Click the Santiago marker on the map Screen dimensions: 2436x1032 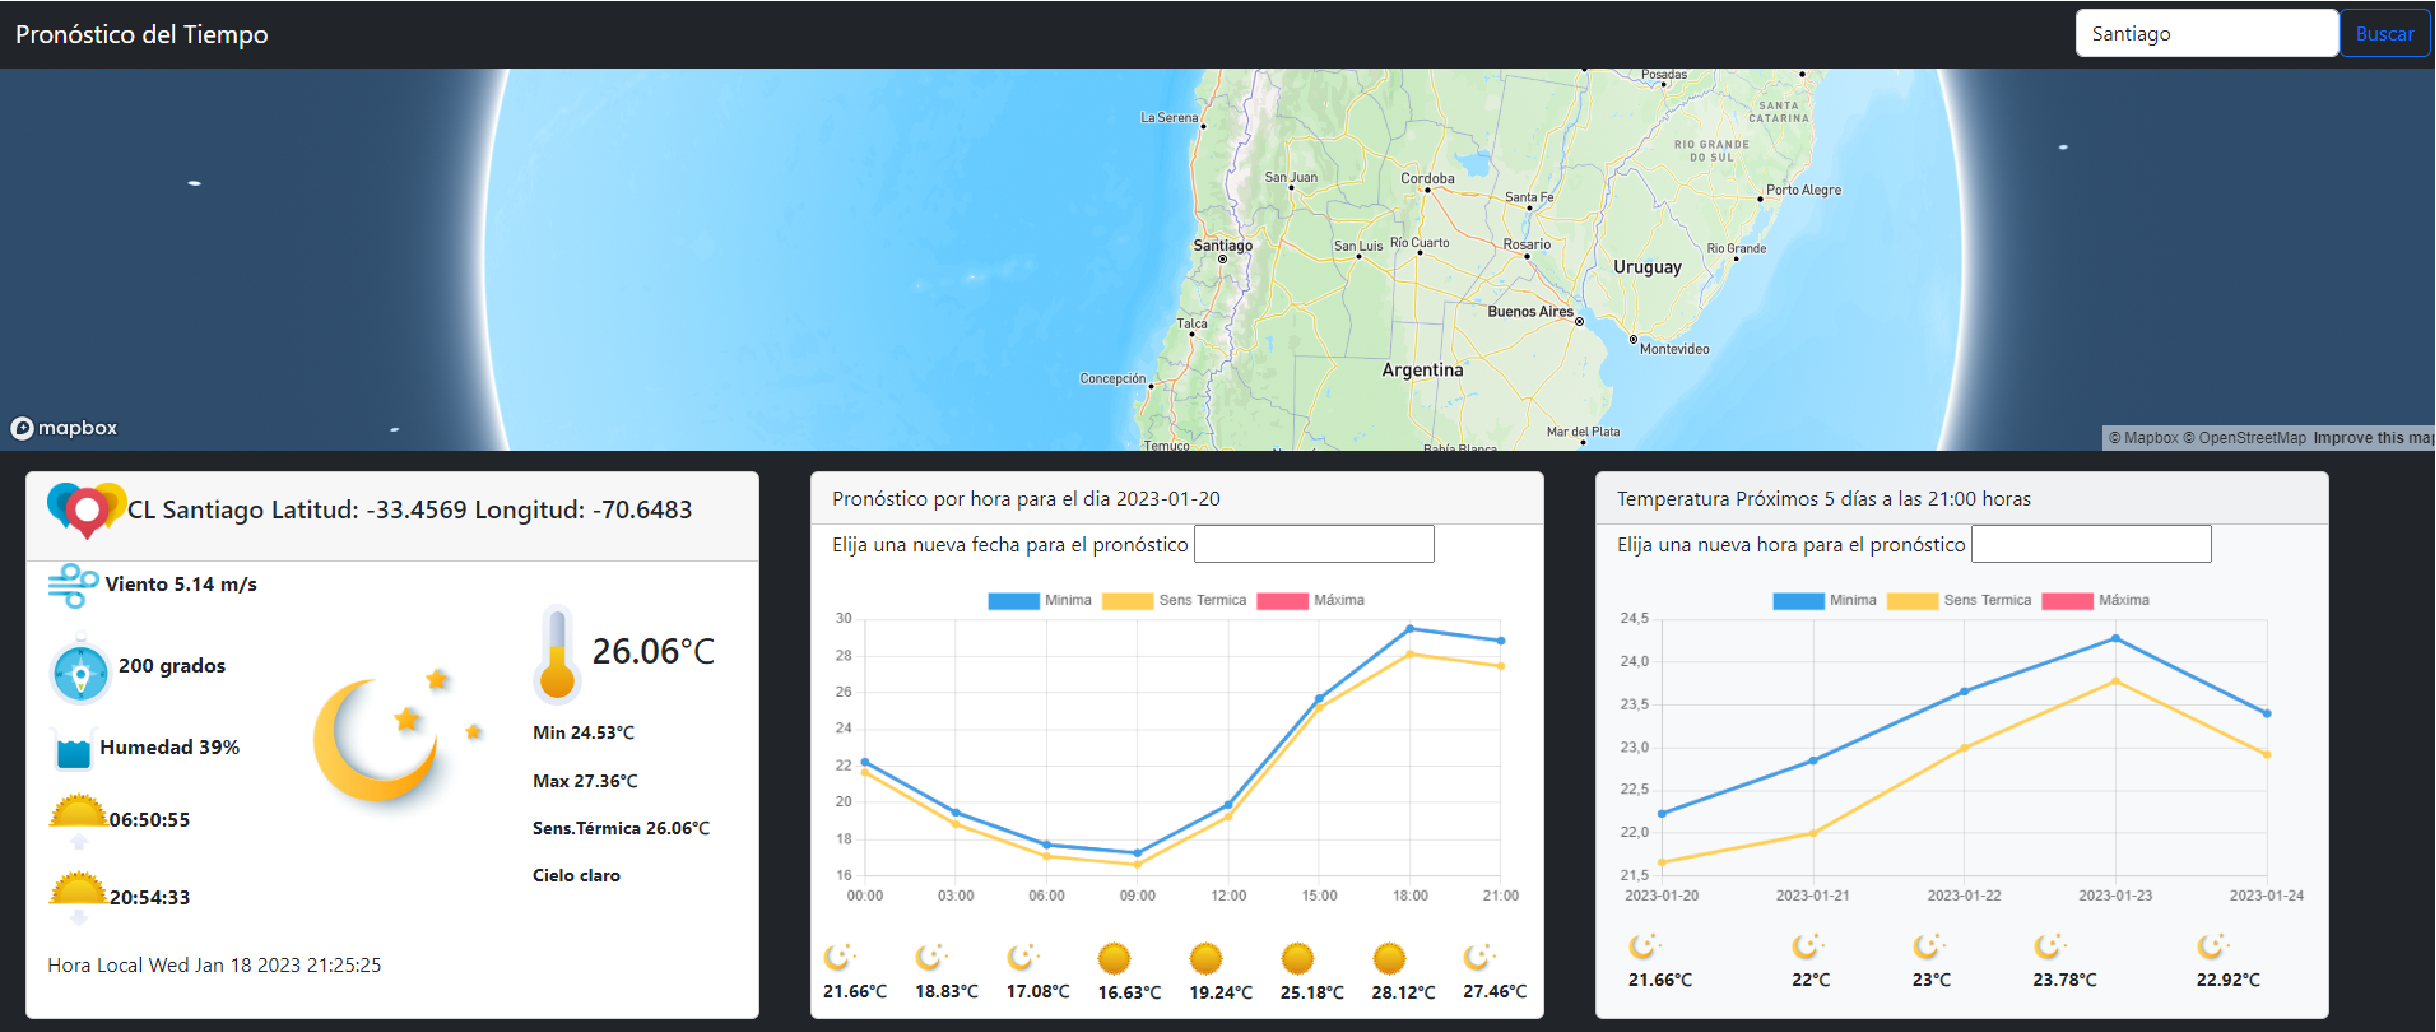point(1222,259)
